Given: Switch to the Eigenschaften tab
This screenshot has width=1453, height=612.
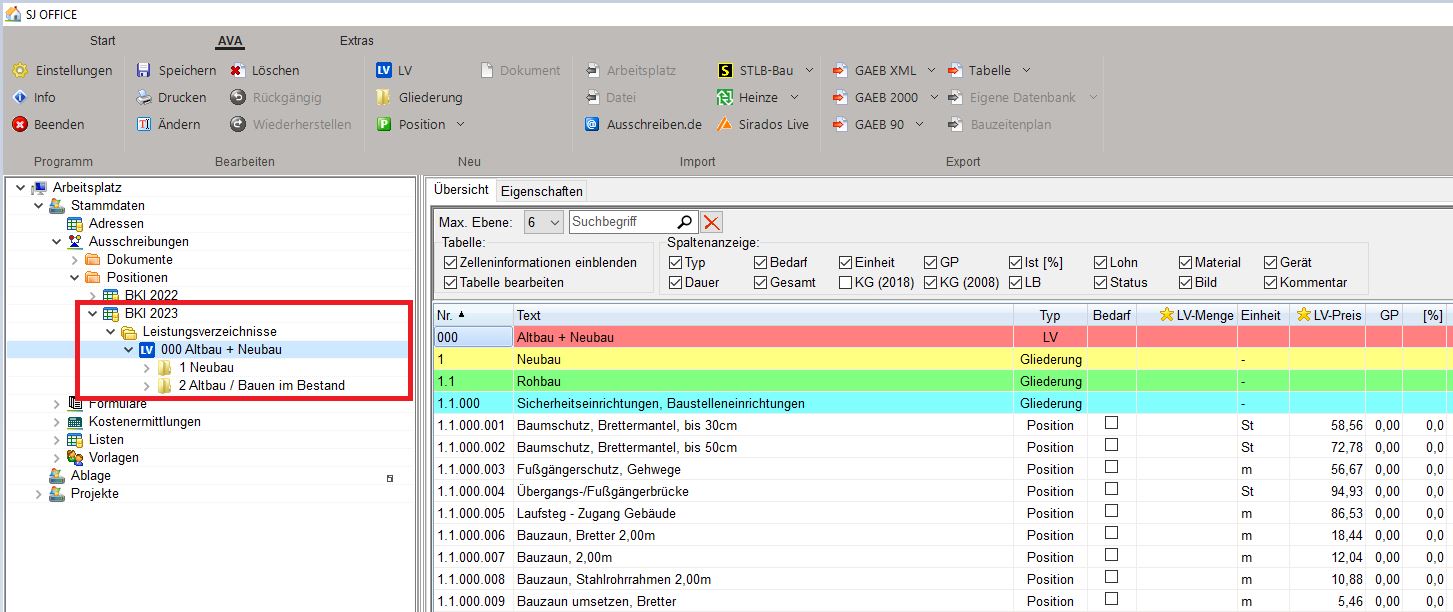Looking at the screenshot, I should tap(540, 190).
